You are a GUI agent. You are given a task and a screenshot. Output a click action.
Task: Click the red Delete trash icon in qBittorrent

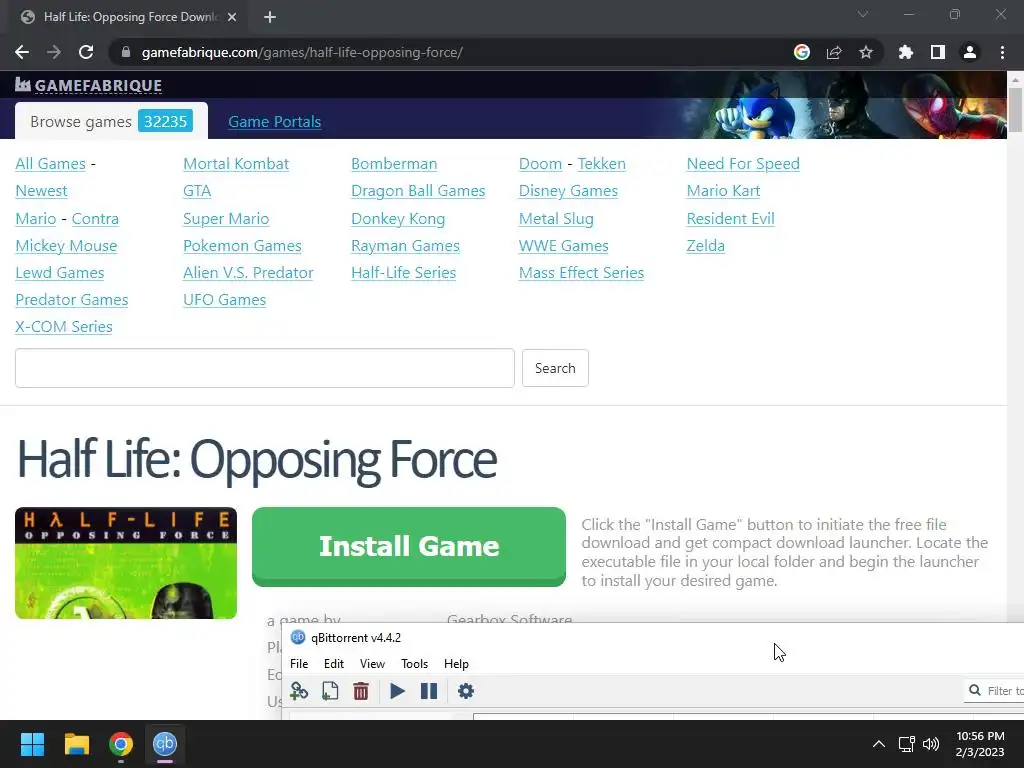pos(361,691)
